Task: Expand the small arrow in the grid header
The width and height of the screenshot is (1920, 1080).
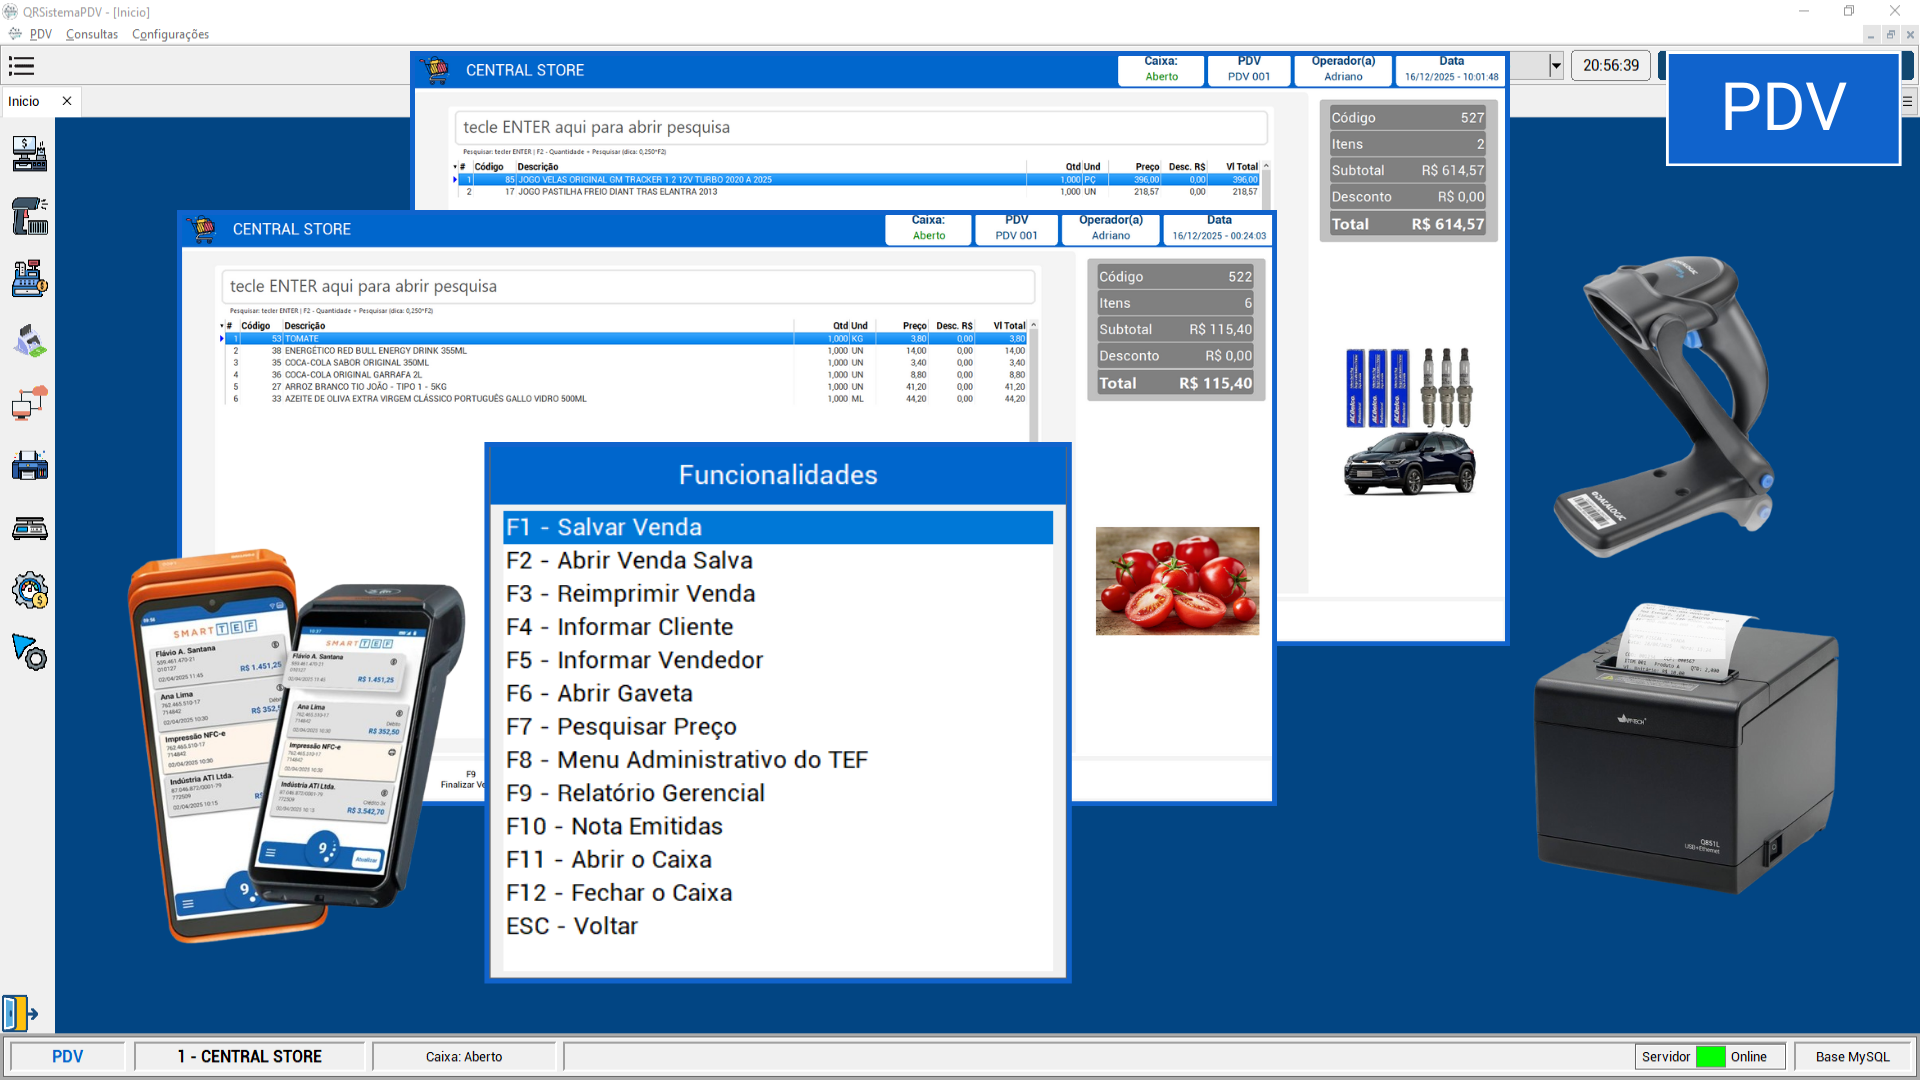Action: (222, 325)
